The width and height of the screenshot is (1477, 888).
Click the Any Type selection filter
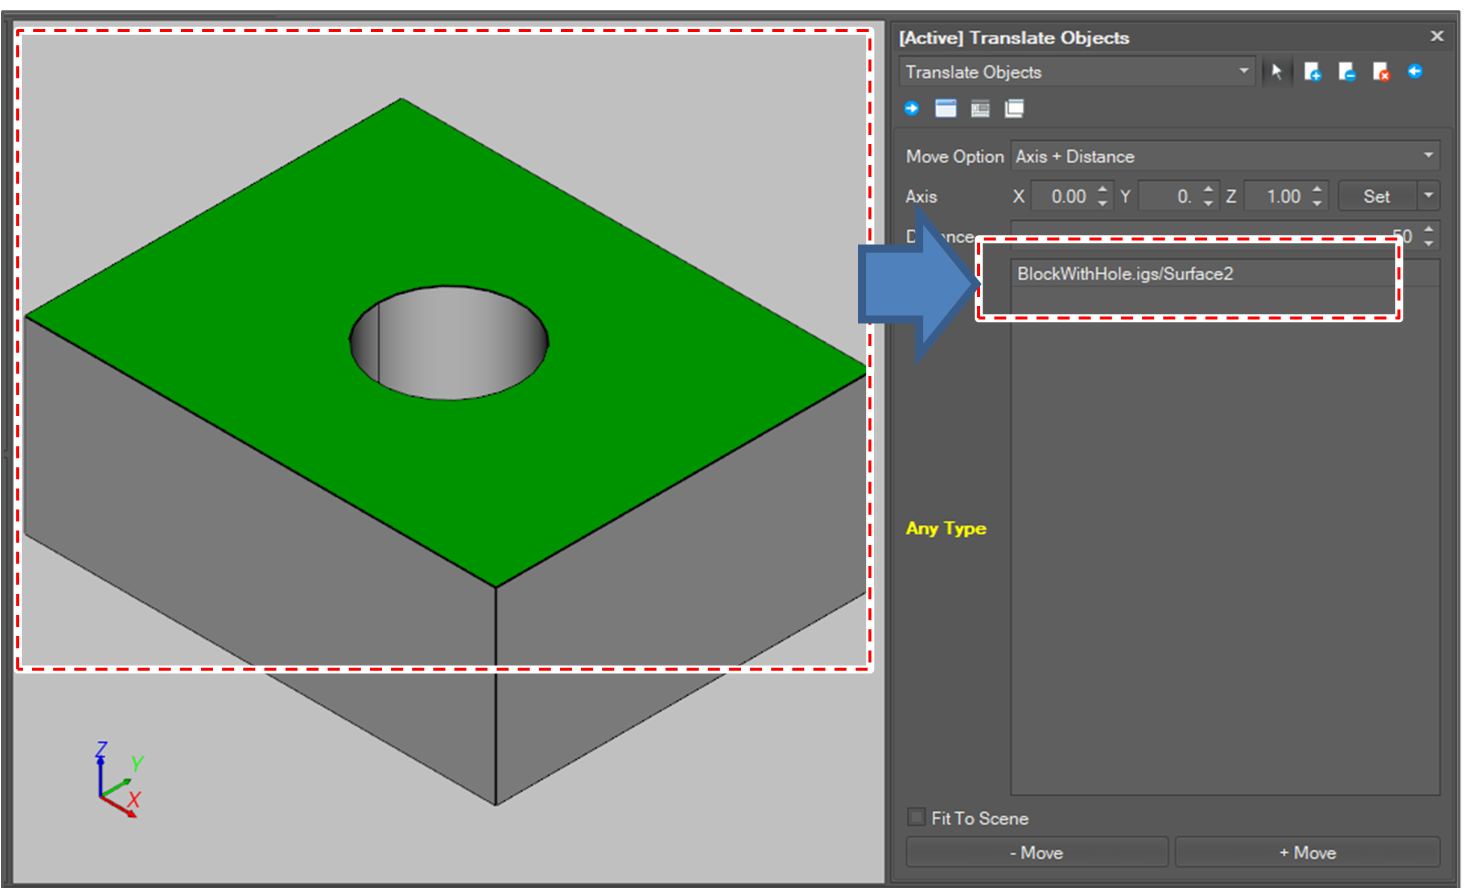click(x=945, y=528)
